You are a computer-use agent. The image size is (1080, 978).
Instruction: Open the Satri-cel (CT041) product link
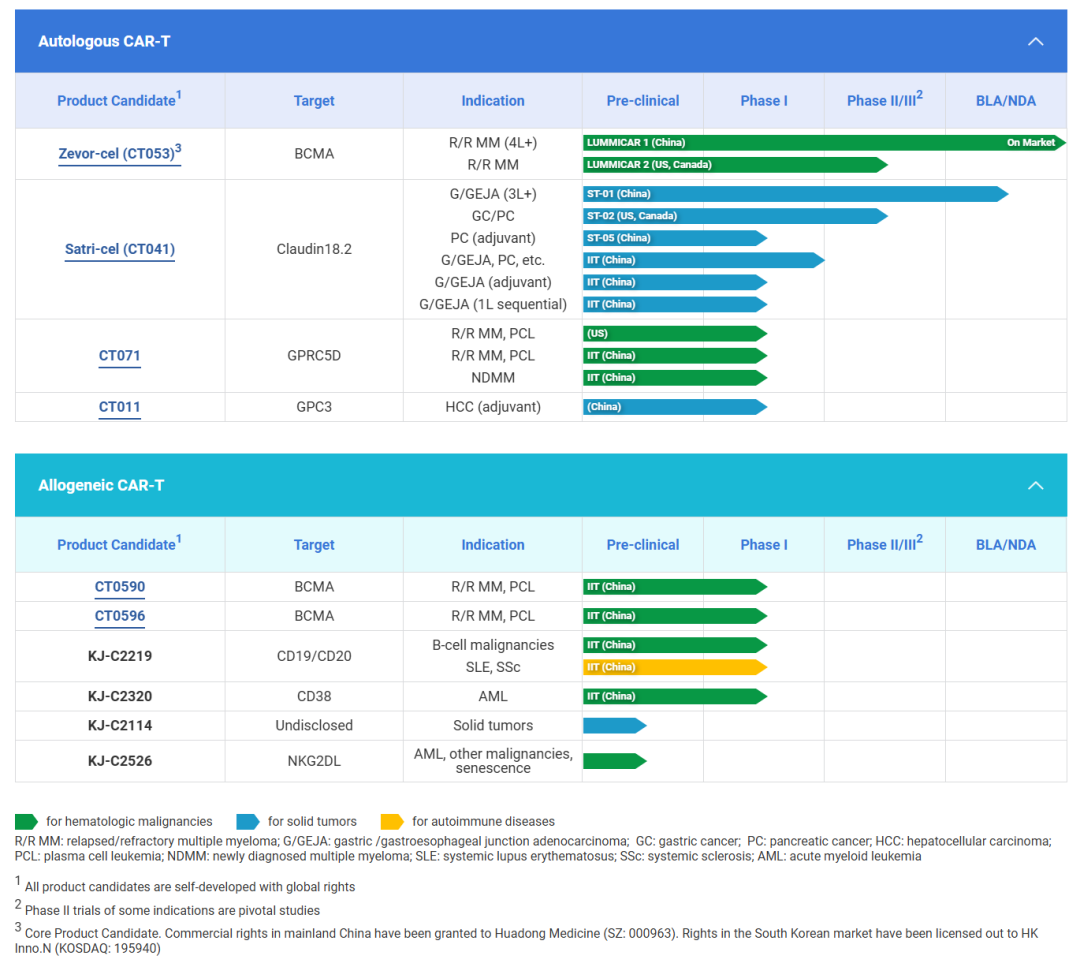[x=119, y=249]
